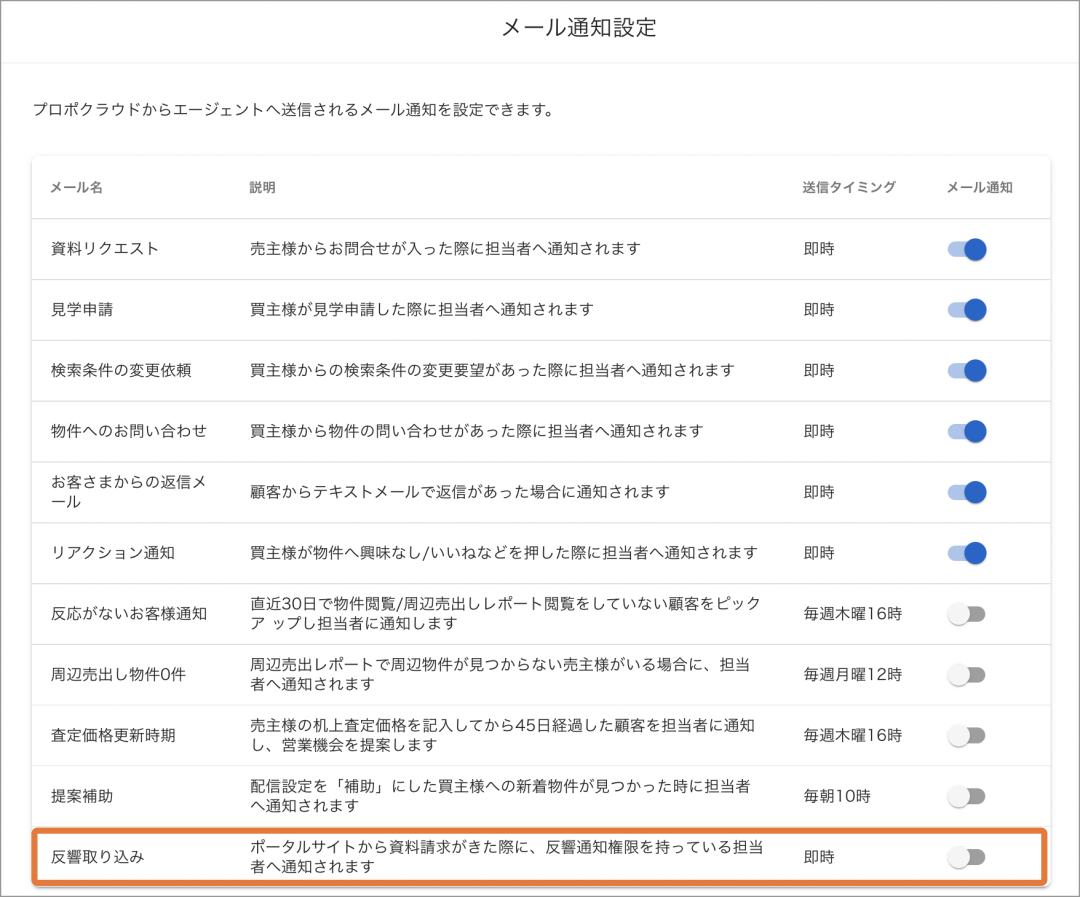Click the 提案補助 row name

pos(82,796)
